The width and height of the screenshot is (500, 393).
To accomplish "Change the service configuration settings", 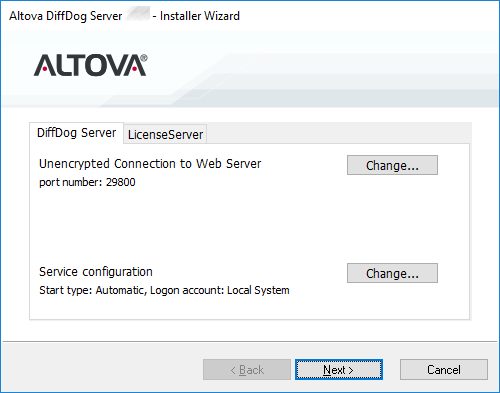I will (x=392, y=273).
